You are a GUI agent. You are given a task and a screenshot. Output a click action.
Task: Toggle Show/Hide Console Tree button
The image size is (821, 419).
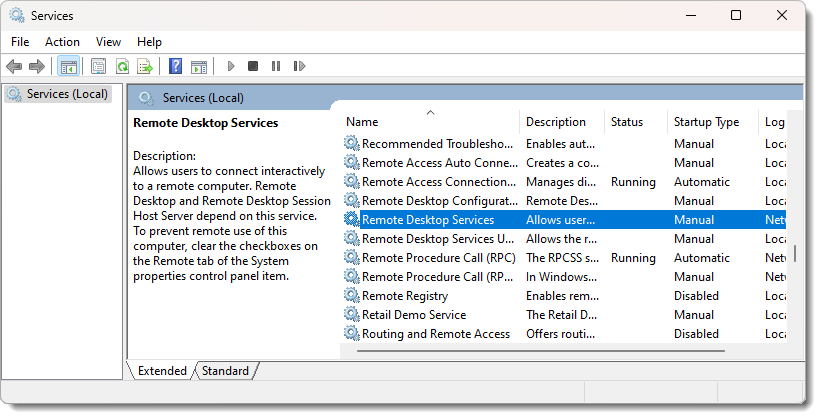coord(68,67)
